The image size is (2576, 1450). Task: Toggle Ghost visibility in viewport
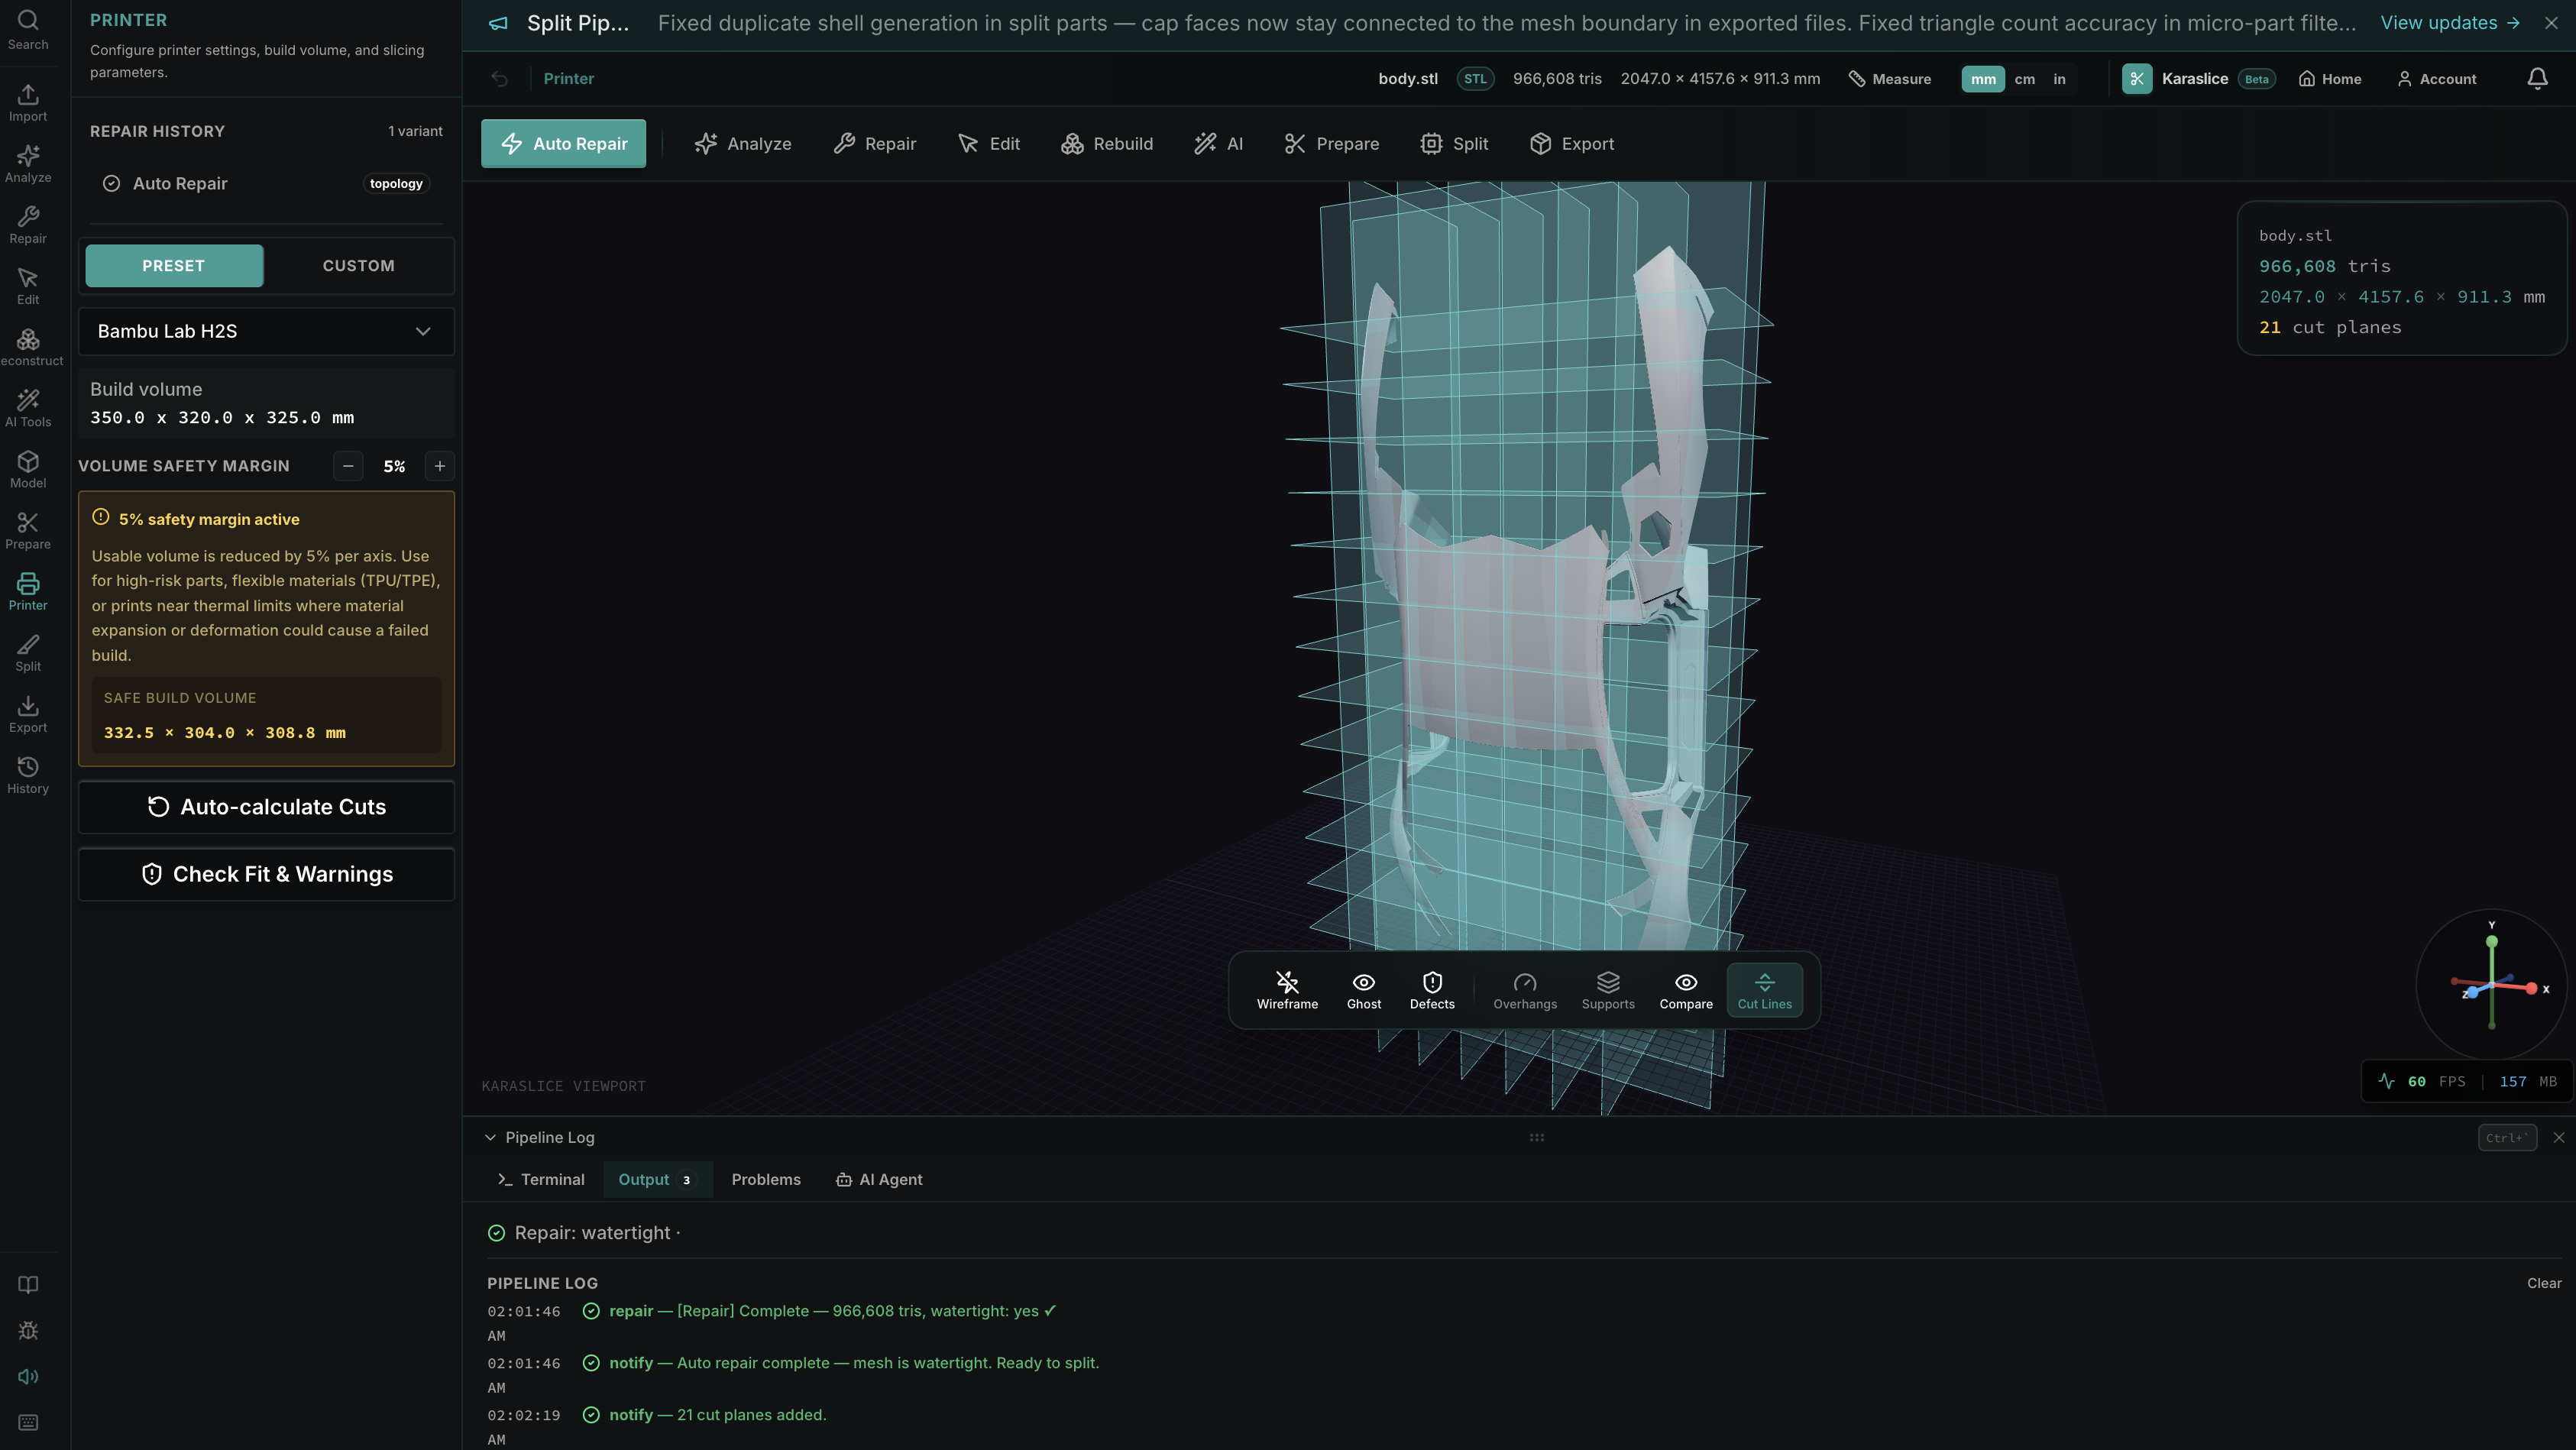pos(1363,990)
